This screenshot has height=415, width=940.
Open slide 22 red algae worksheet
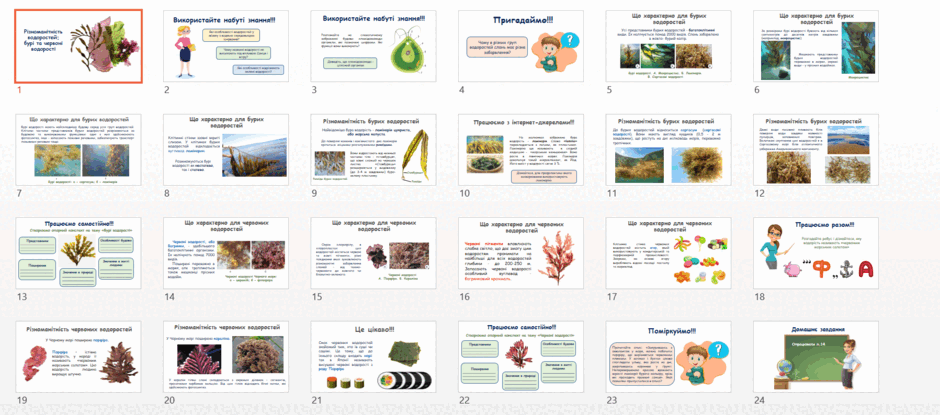(520, 357)
